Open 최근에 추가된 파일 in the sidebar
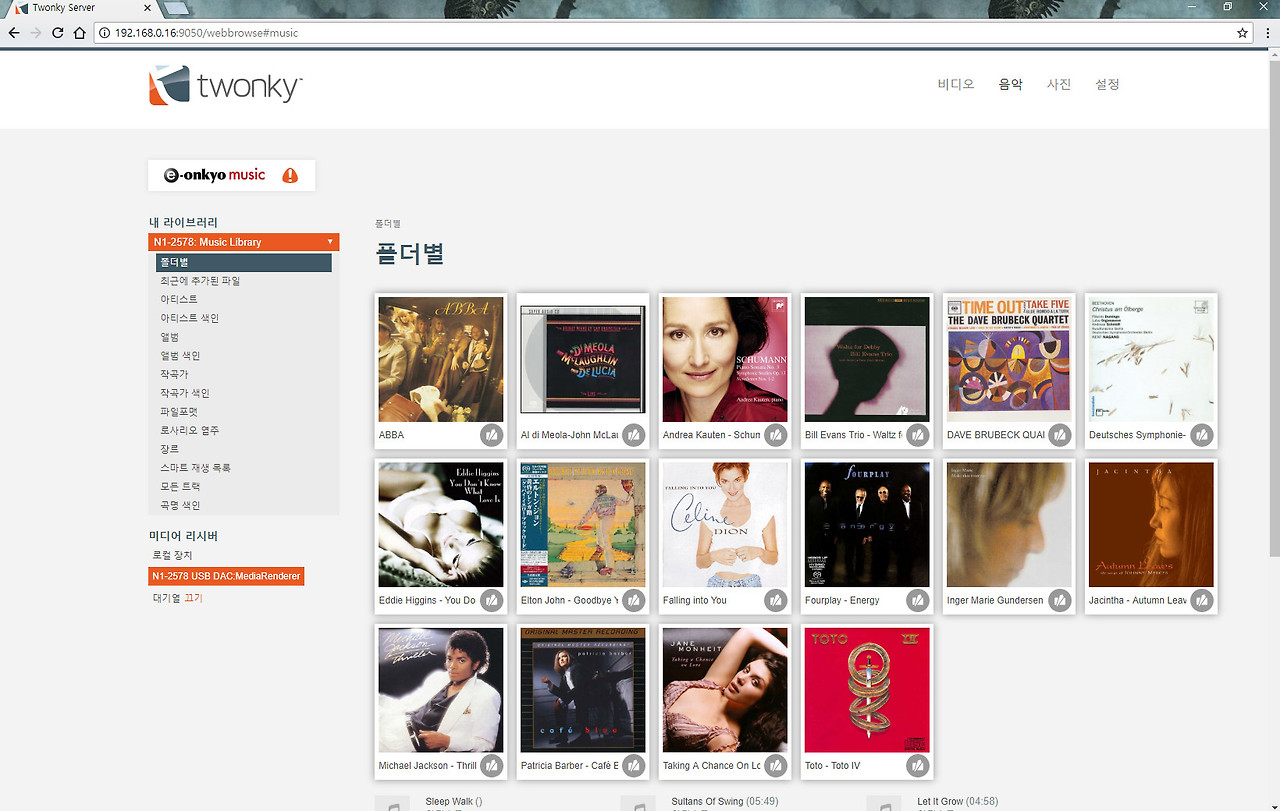 (x=200, y=281)
